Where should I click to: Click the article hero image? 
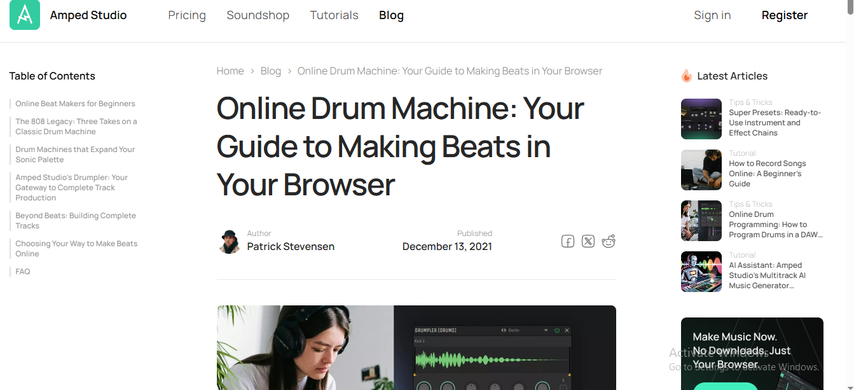pos(416,348)
